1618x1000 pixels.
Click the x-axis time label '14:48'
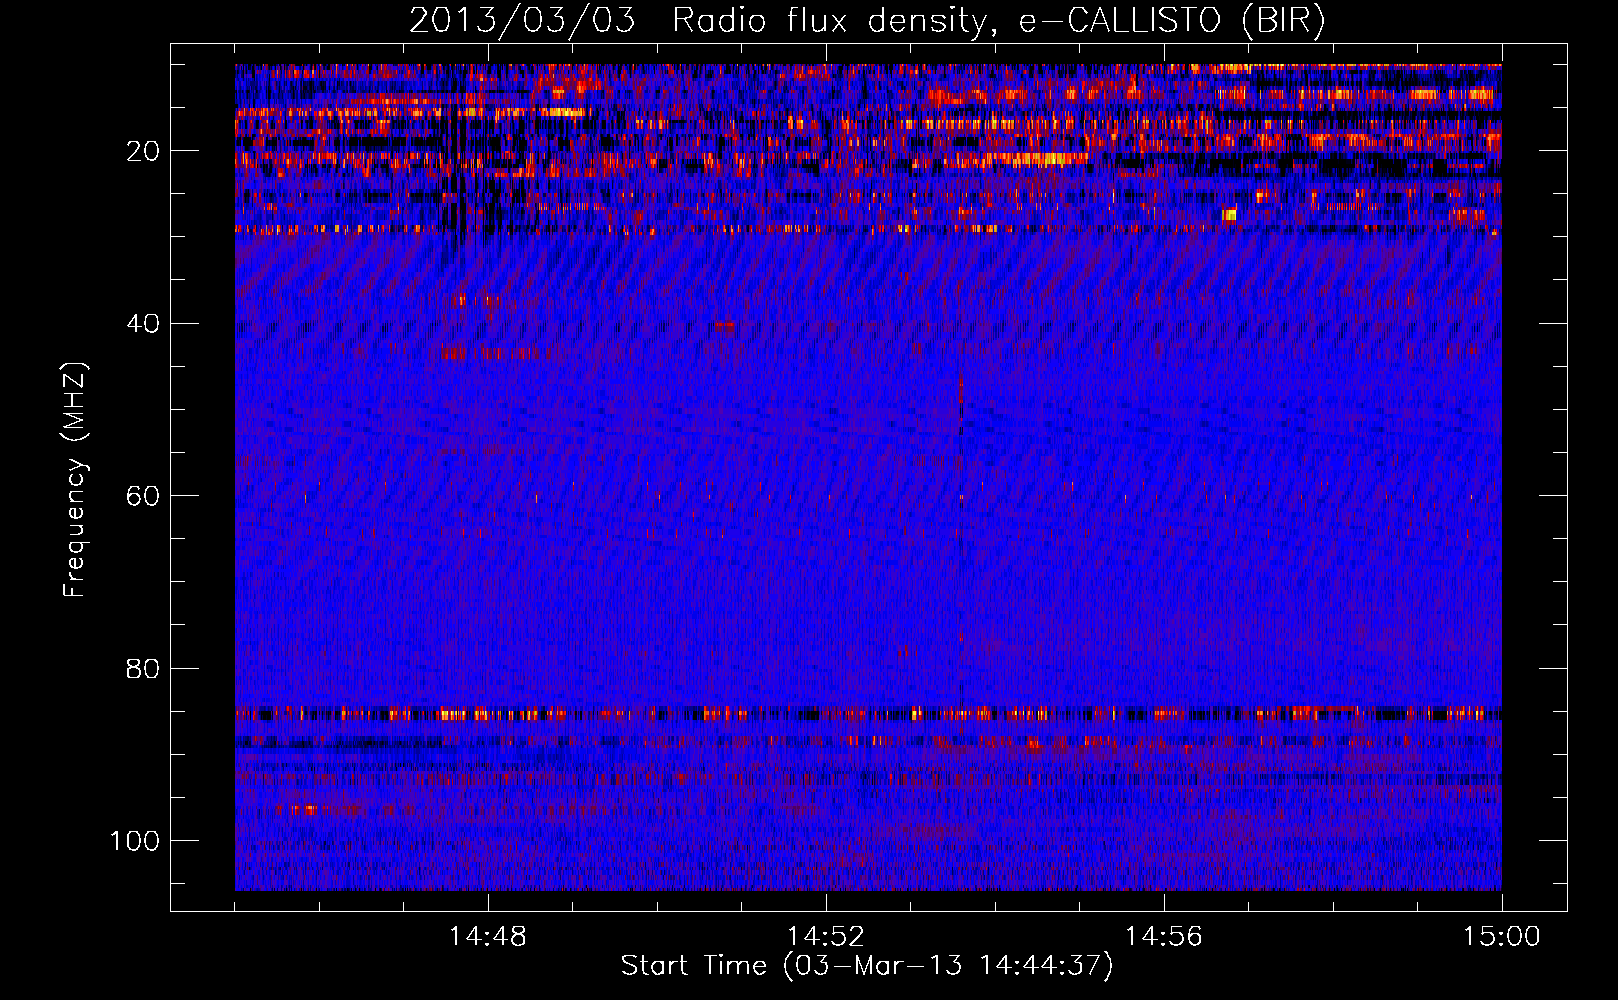tap(487, 937)
